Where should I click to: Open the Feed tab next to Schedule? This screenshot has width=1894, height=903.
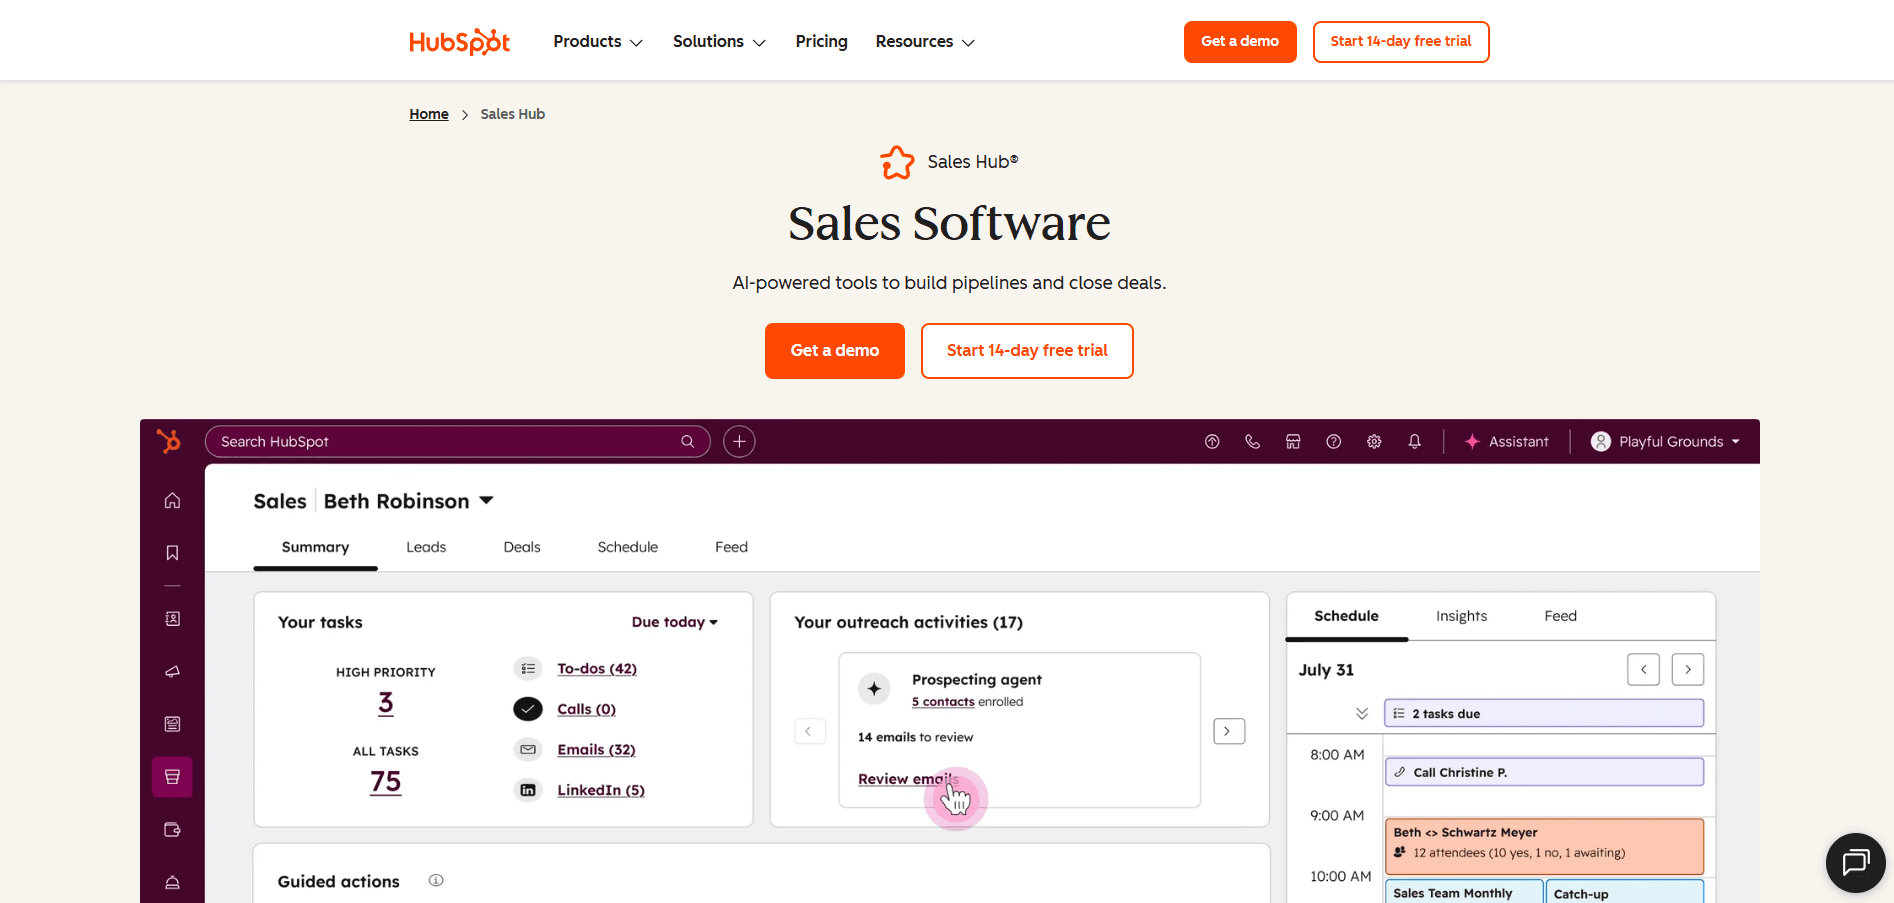(731, 547)
